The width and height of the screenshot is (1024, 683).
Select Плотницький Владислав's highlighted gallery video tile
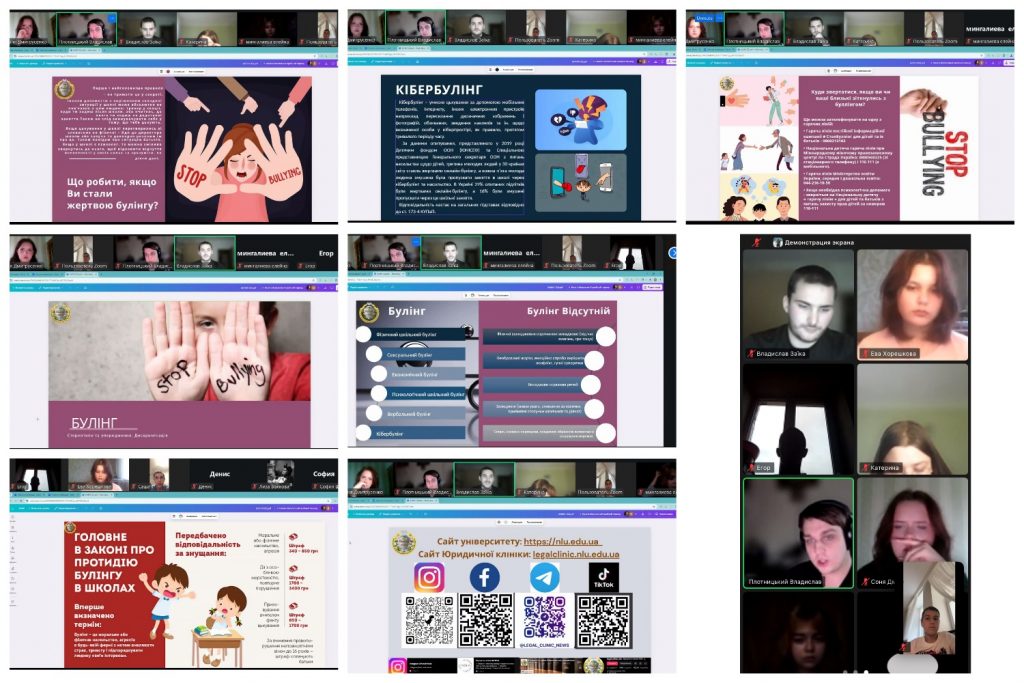click(797, 533)
